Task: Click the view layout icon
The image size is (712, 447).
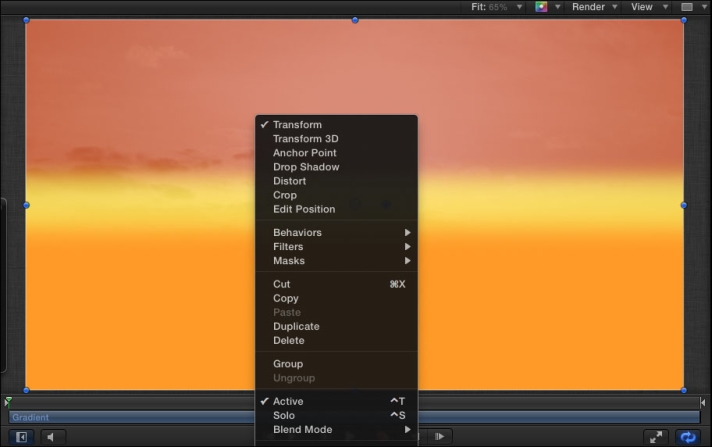Action: [691, 7]
